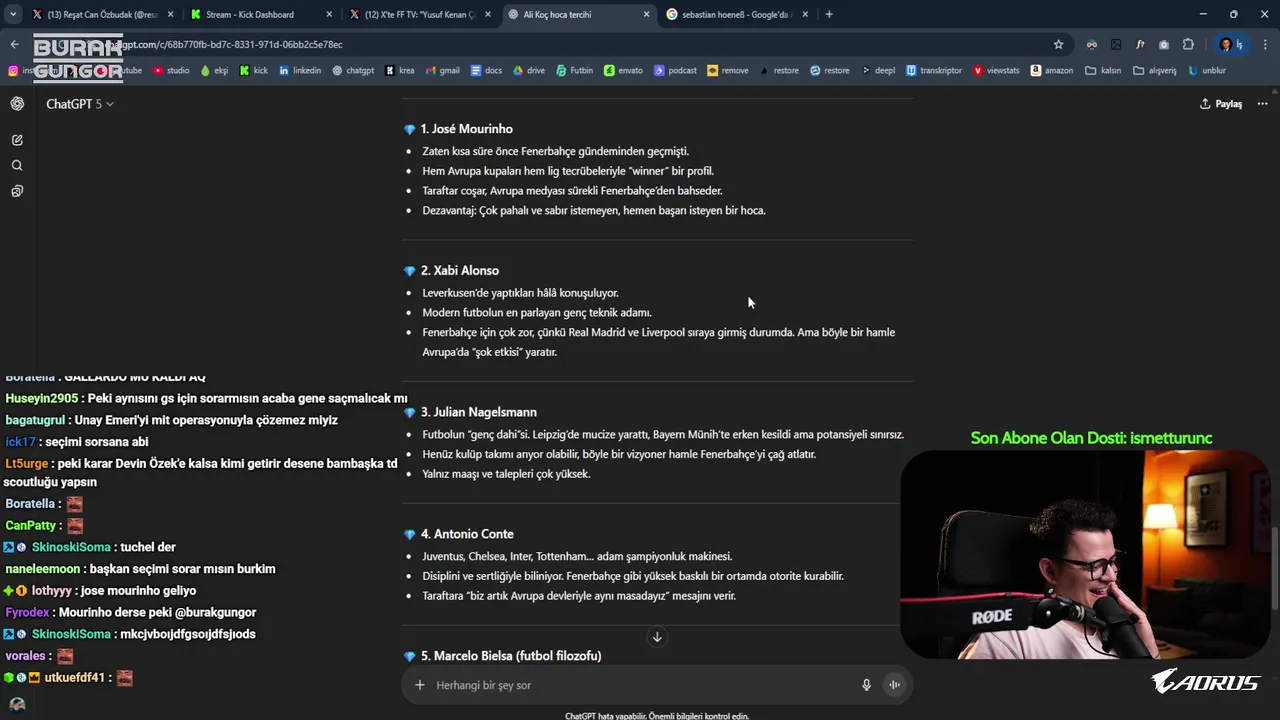Close the Ali Koç hoca tercihi tab

[x=646, y=14]
